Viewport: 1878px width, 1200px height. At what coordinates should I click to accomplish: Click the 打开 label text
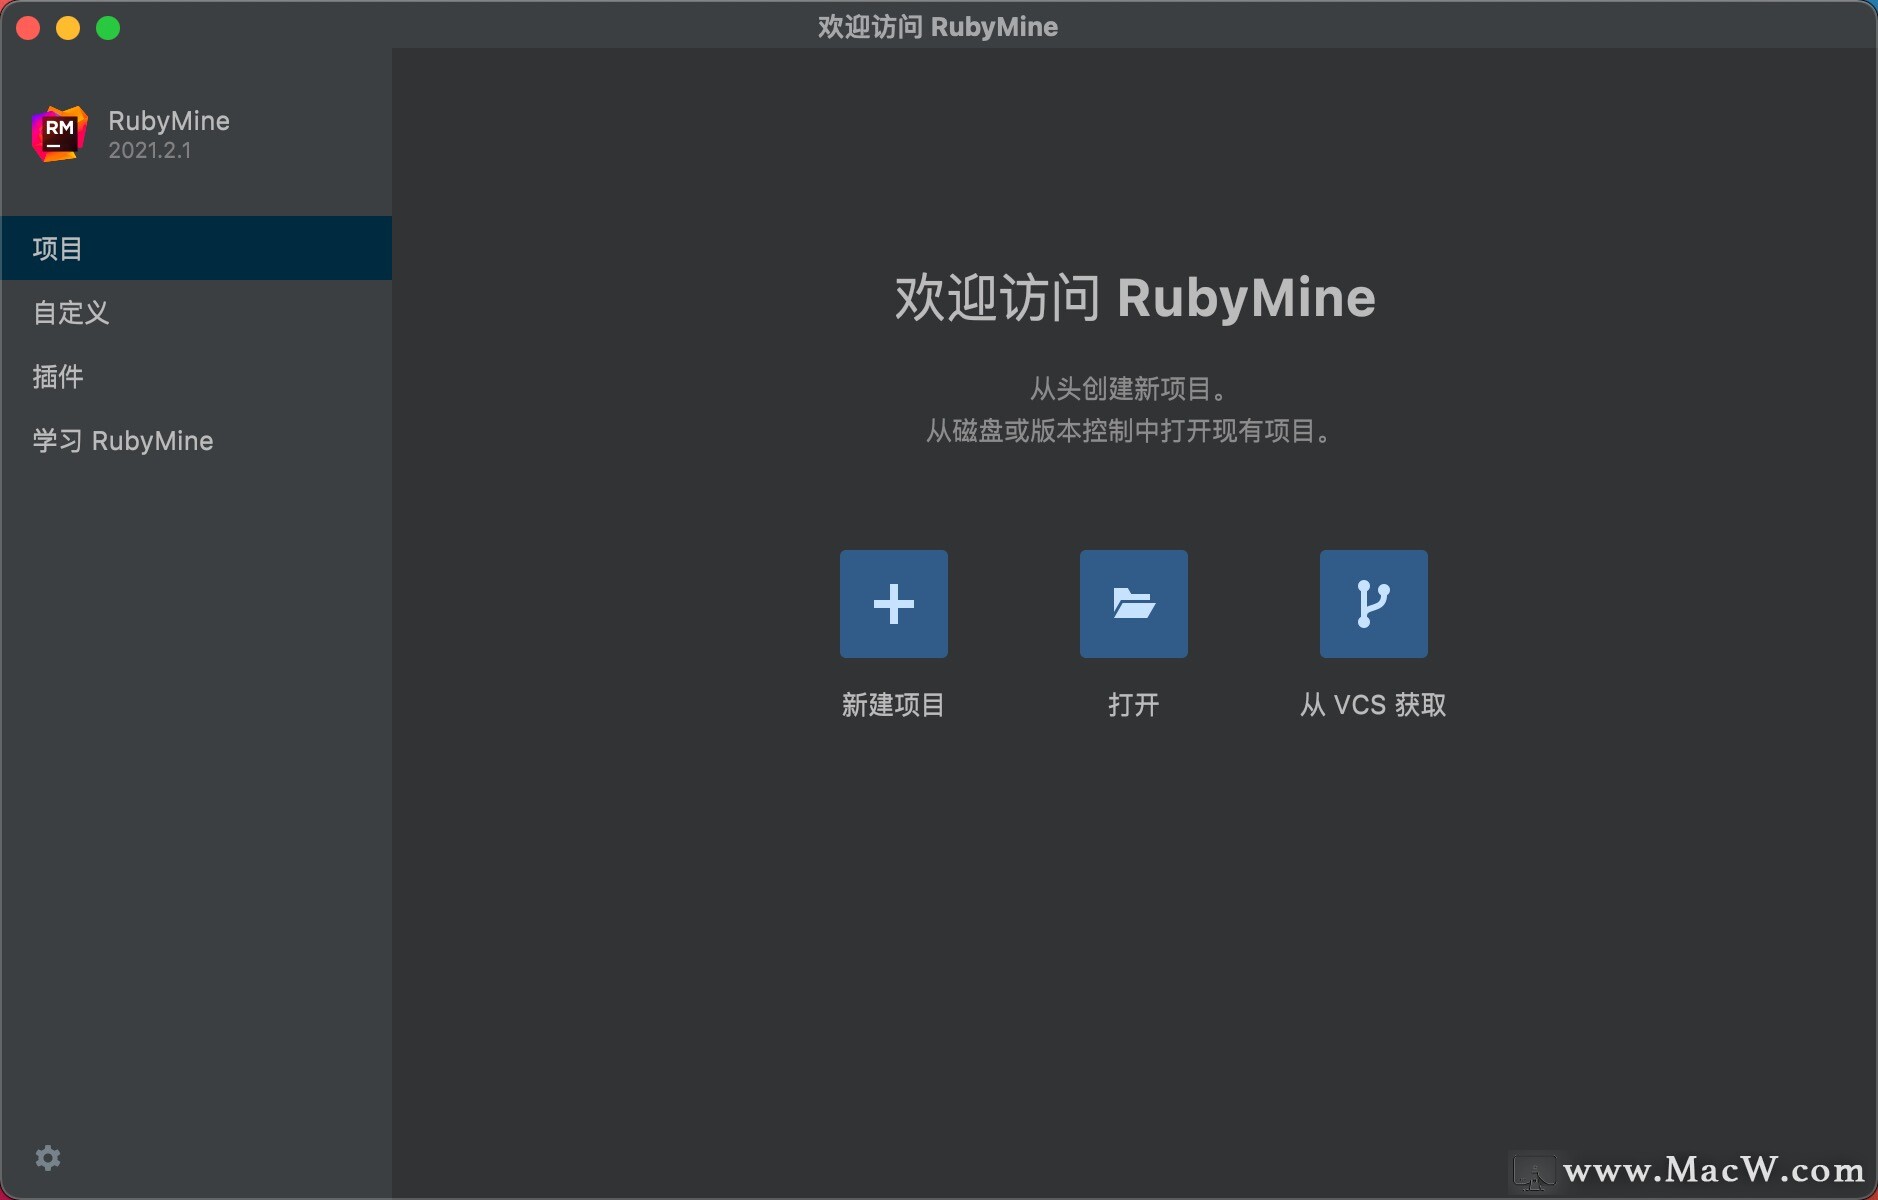1133,705
